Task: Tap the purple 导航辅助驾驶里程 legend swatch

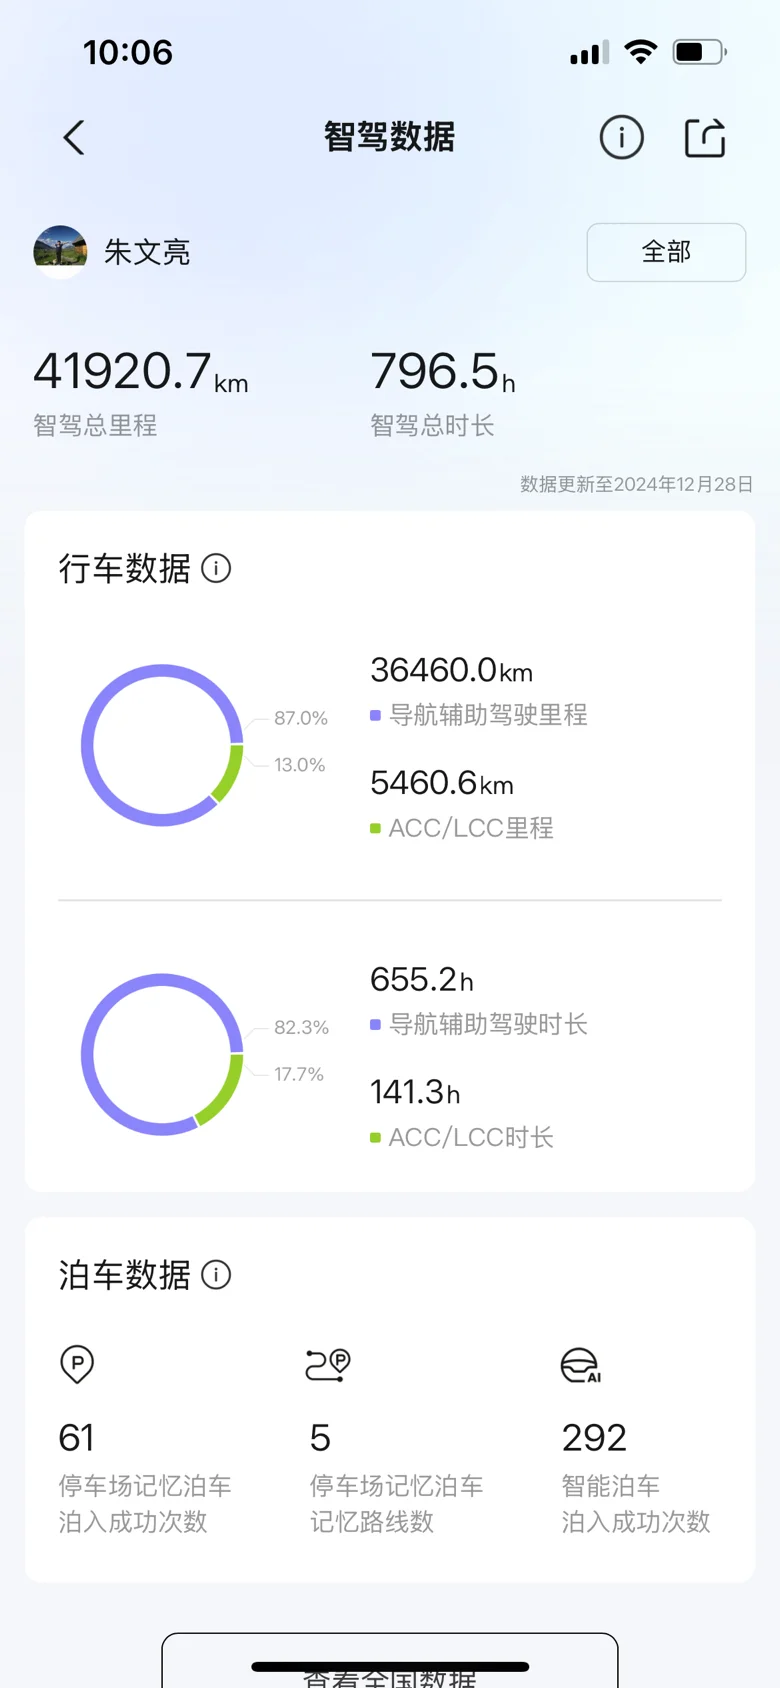Action: [375, 715]
